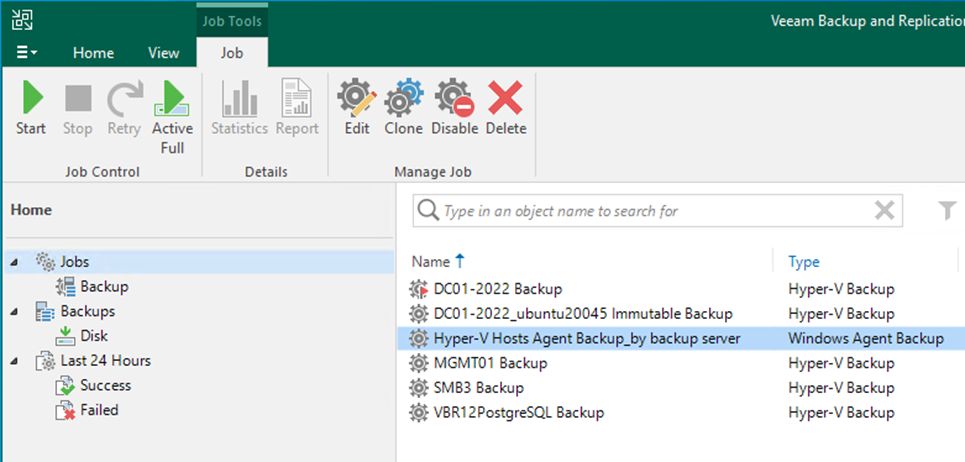This screenshot has height=462, width=965.
Task: Switch to the Home ribbon tab
Action: pyautogui.click(x=94, y=53)
